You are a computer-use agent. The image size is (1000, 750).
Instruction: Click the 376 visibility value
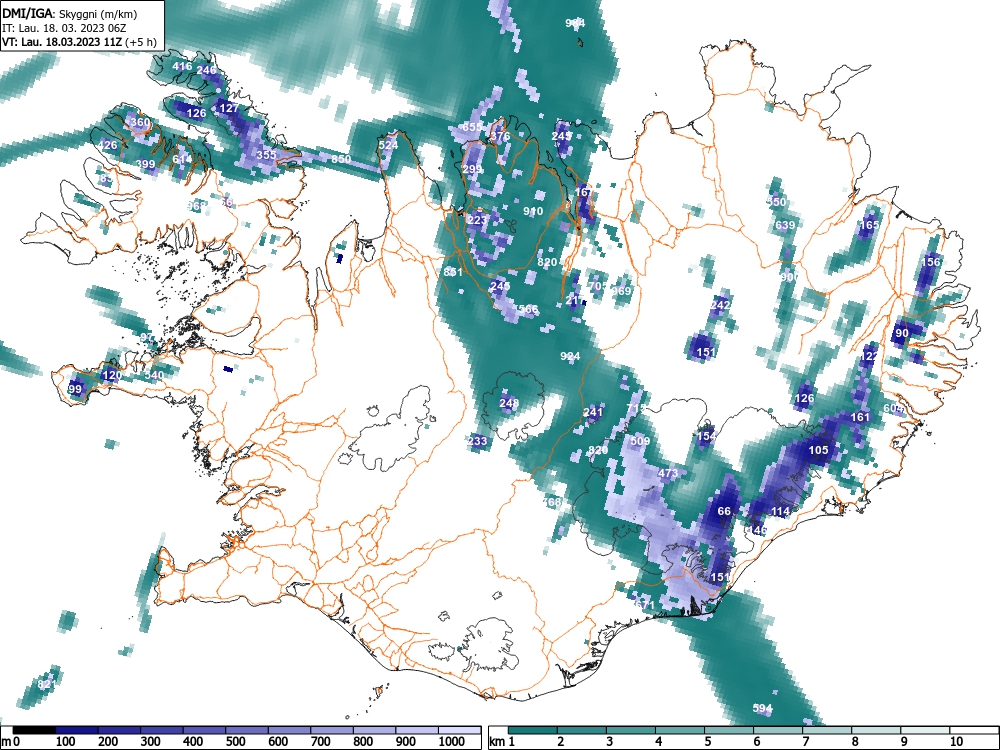500,136
